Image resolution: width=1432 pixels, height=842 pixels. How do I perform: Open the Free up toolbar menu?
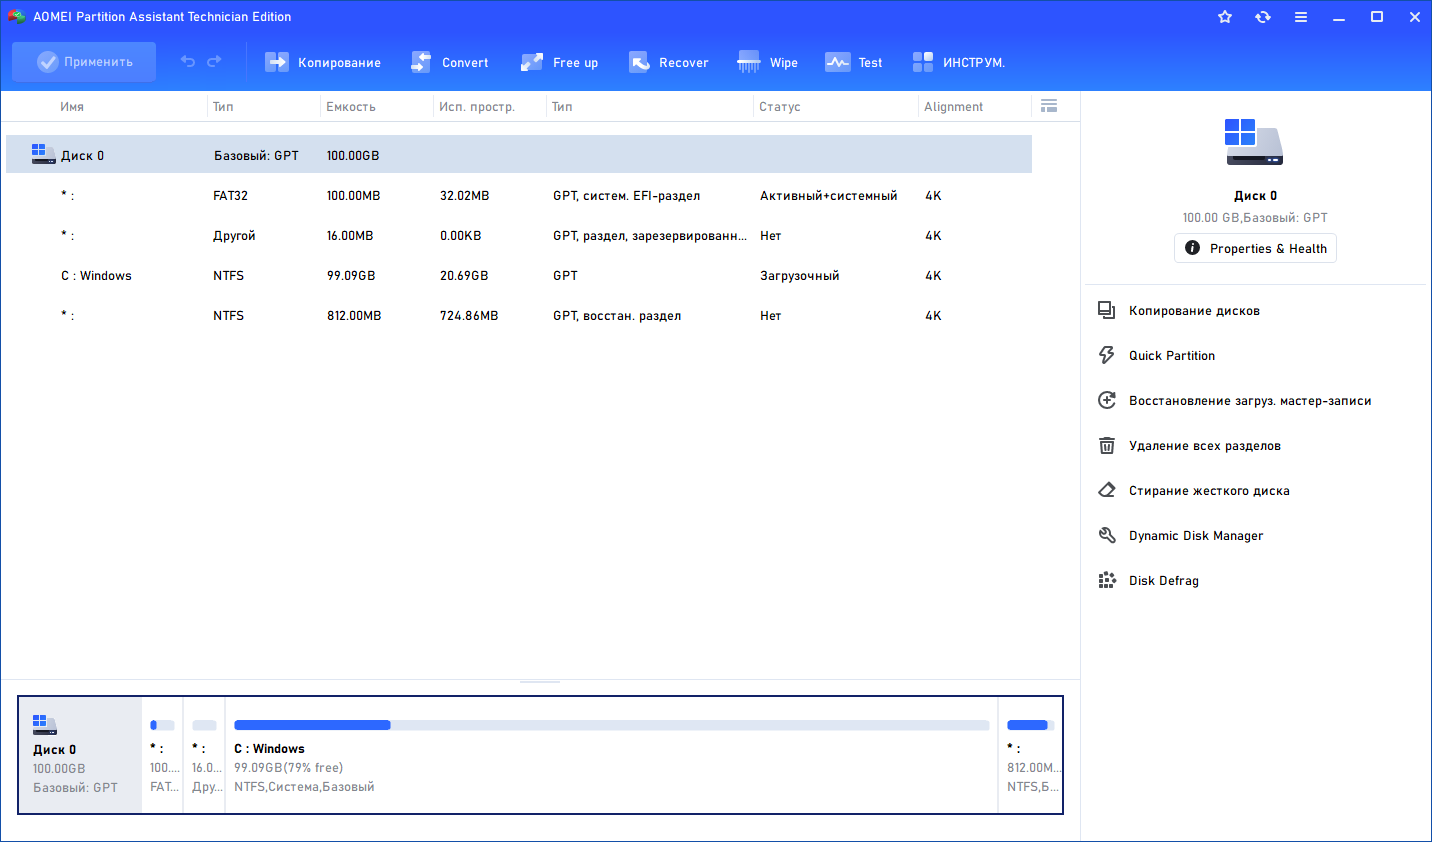(x=560, y=62)
